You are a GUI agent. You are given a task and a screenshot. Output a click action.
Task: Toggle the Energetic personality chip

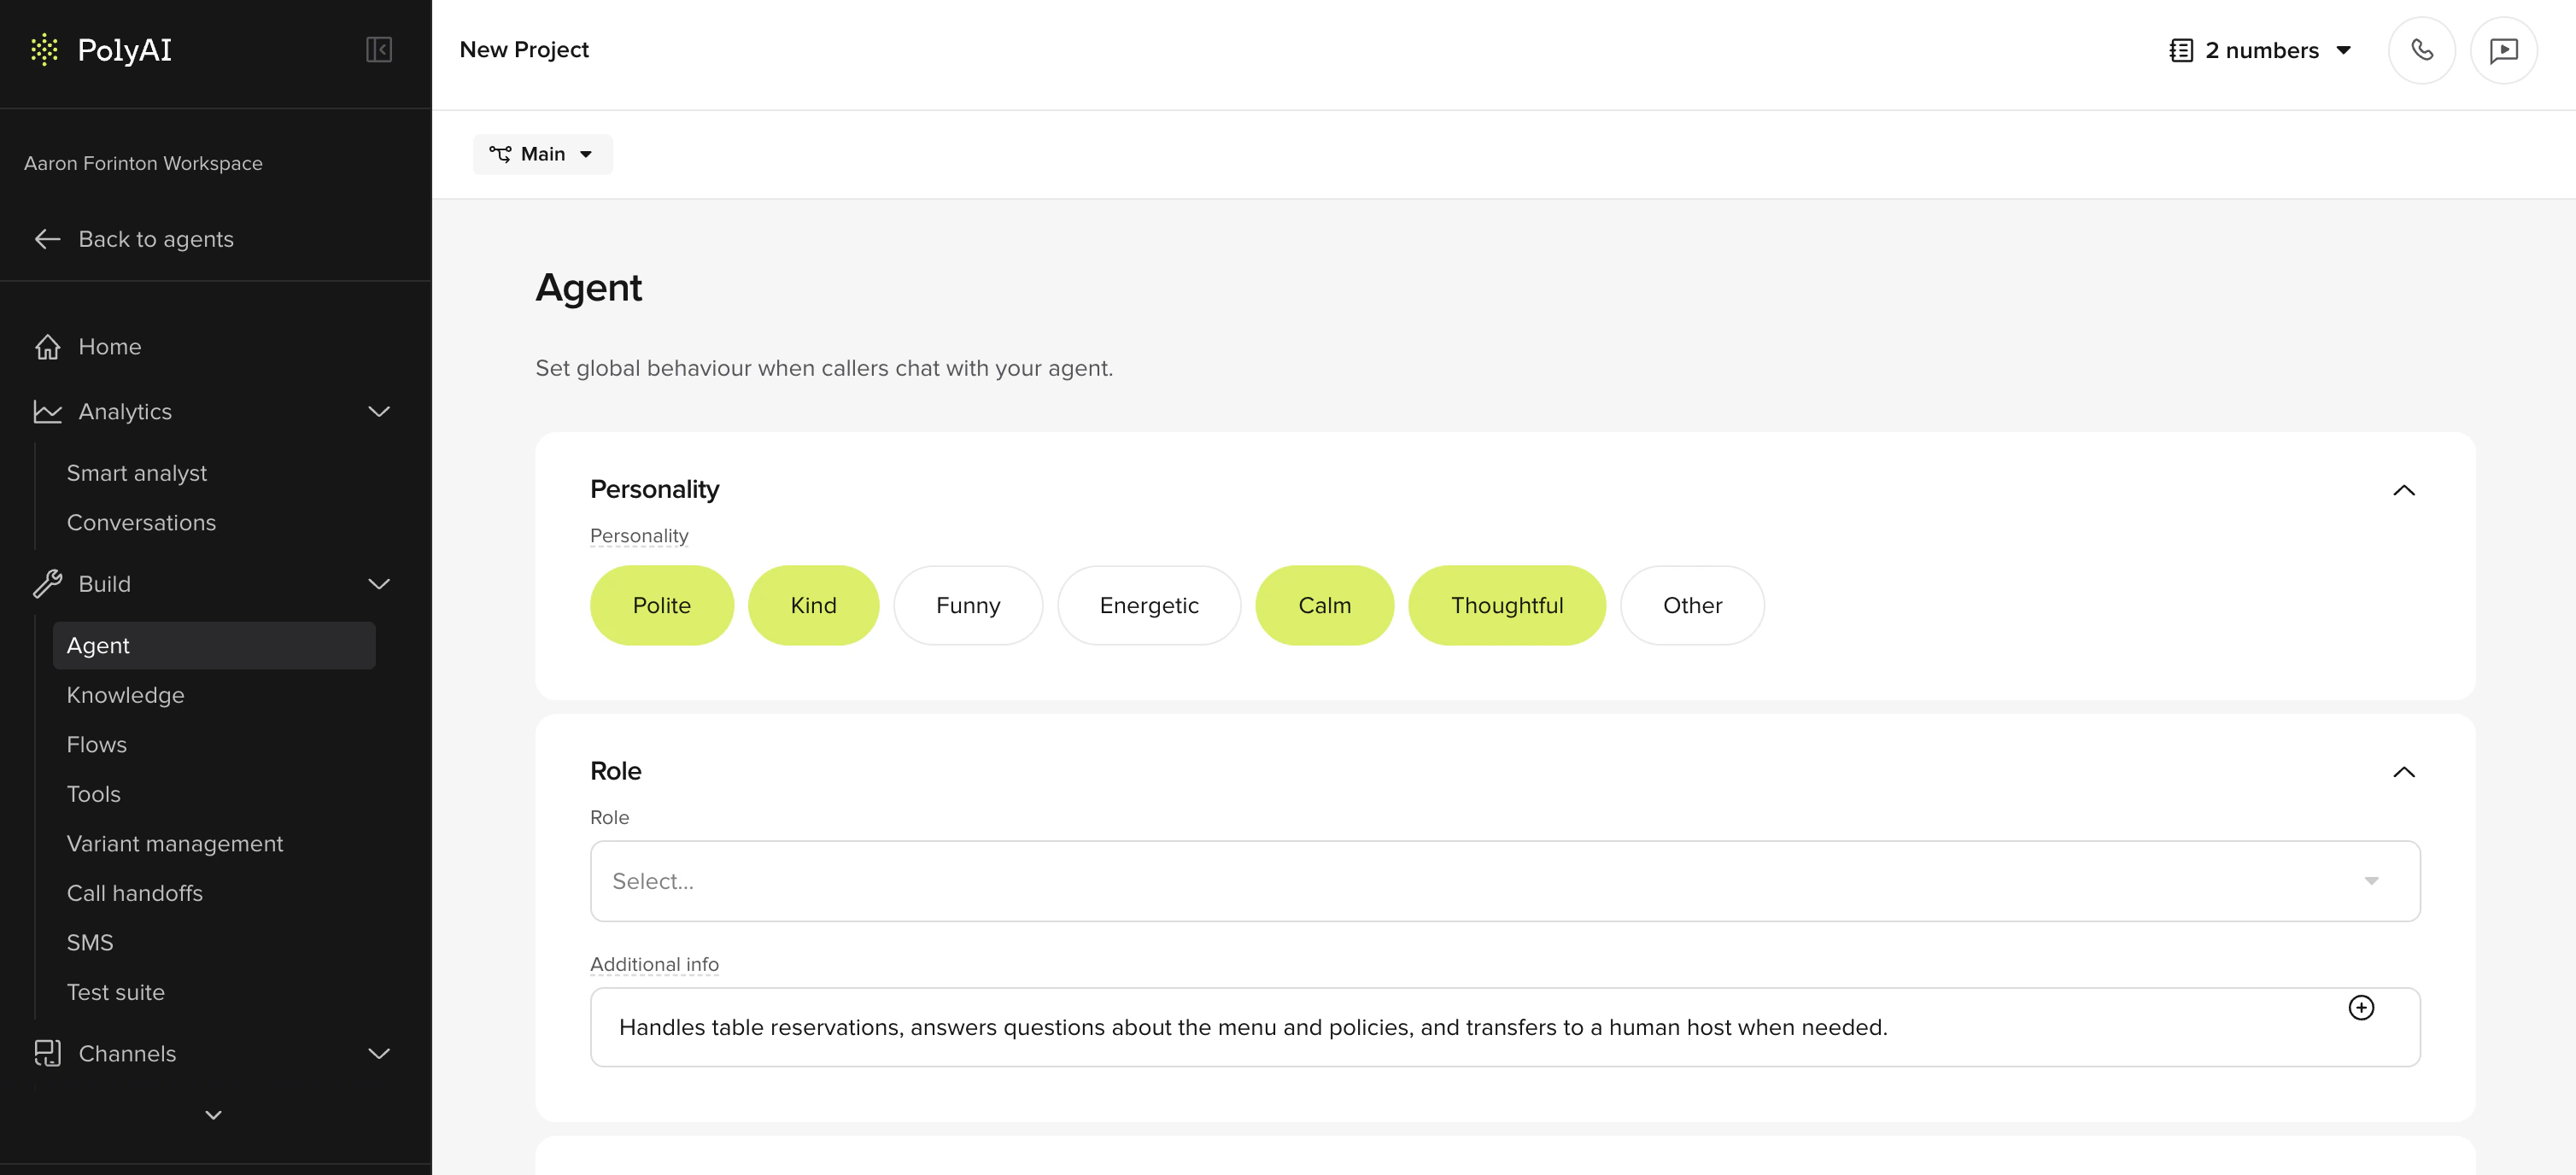coord(1148,605)
